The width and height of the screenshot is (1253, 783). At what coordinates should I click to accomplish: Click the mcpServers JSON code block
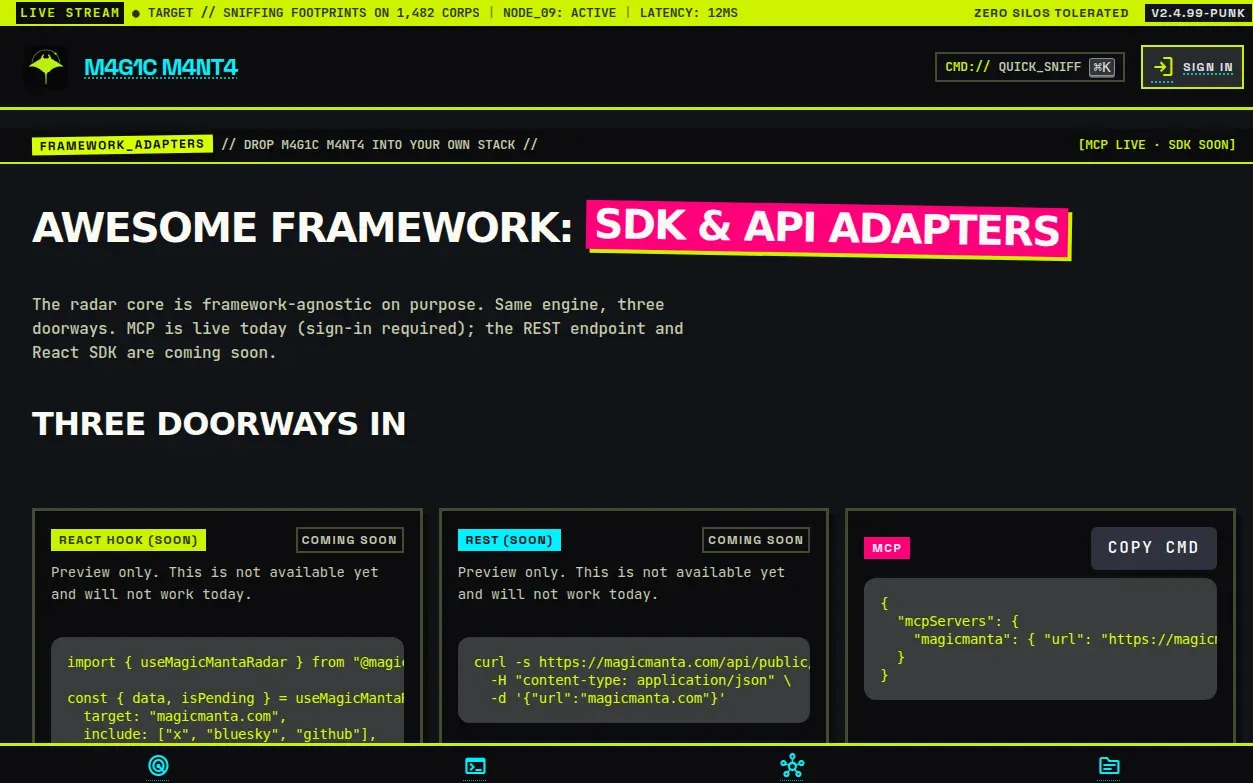tap(1040, 639)
